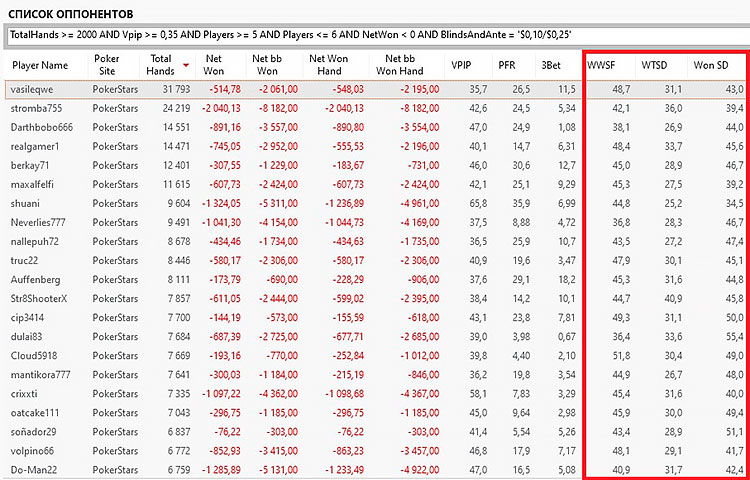Select the Cloud5918 player row
Image resolution: width=750 pixels, height=480 pixels.
pos(36,355)
